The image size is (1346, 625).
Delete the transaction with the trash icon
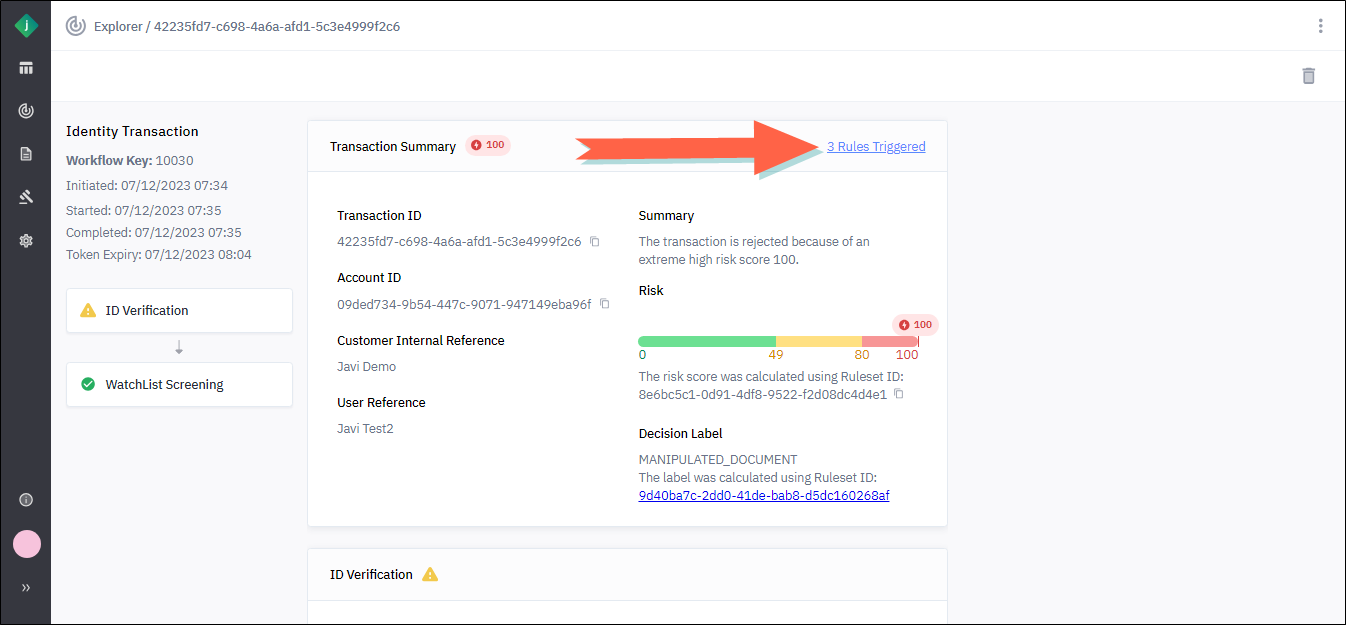[x=1308, y=76]
